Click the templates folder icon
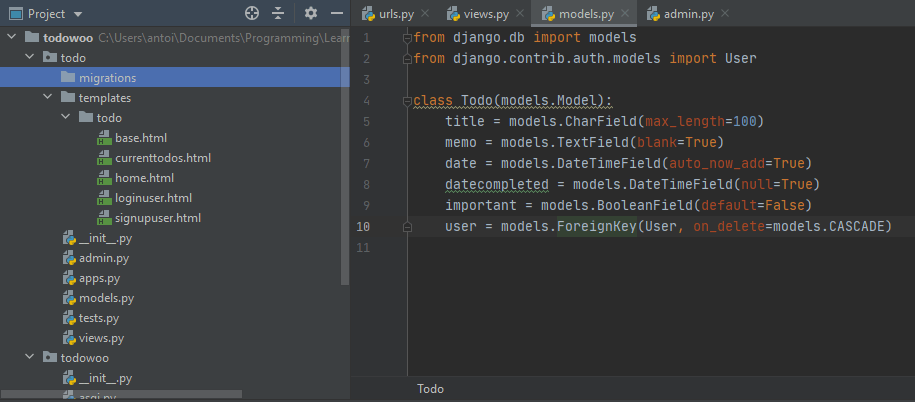This screenshot has height=402, width=915. tap(68, 97)
